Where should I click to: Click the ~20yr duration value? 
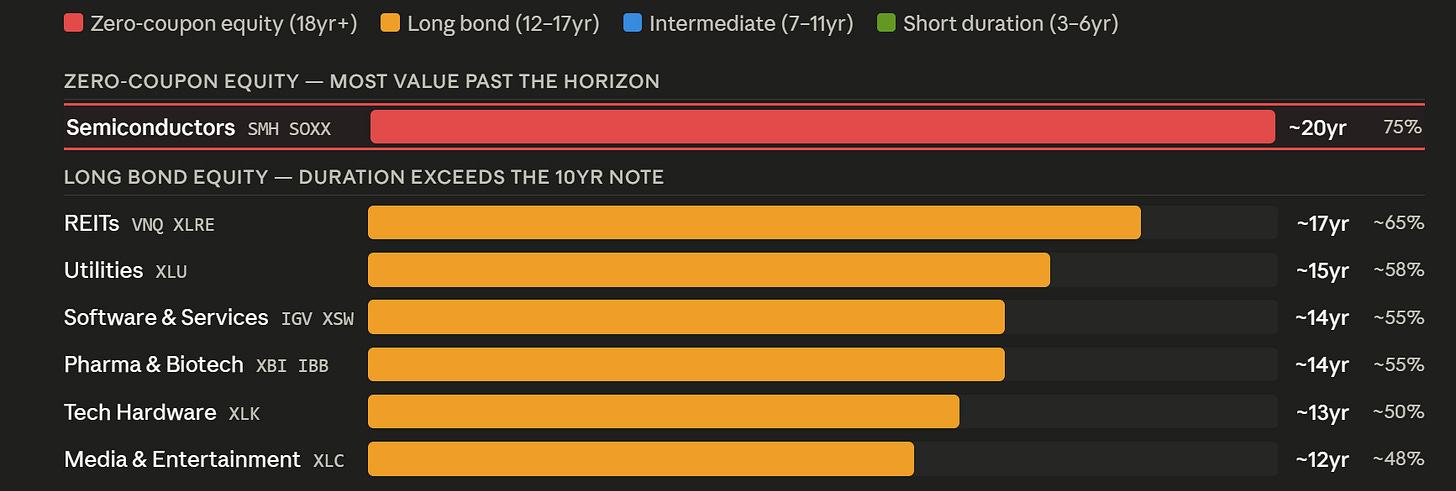pos(1317,128)
